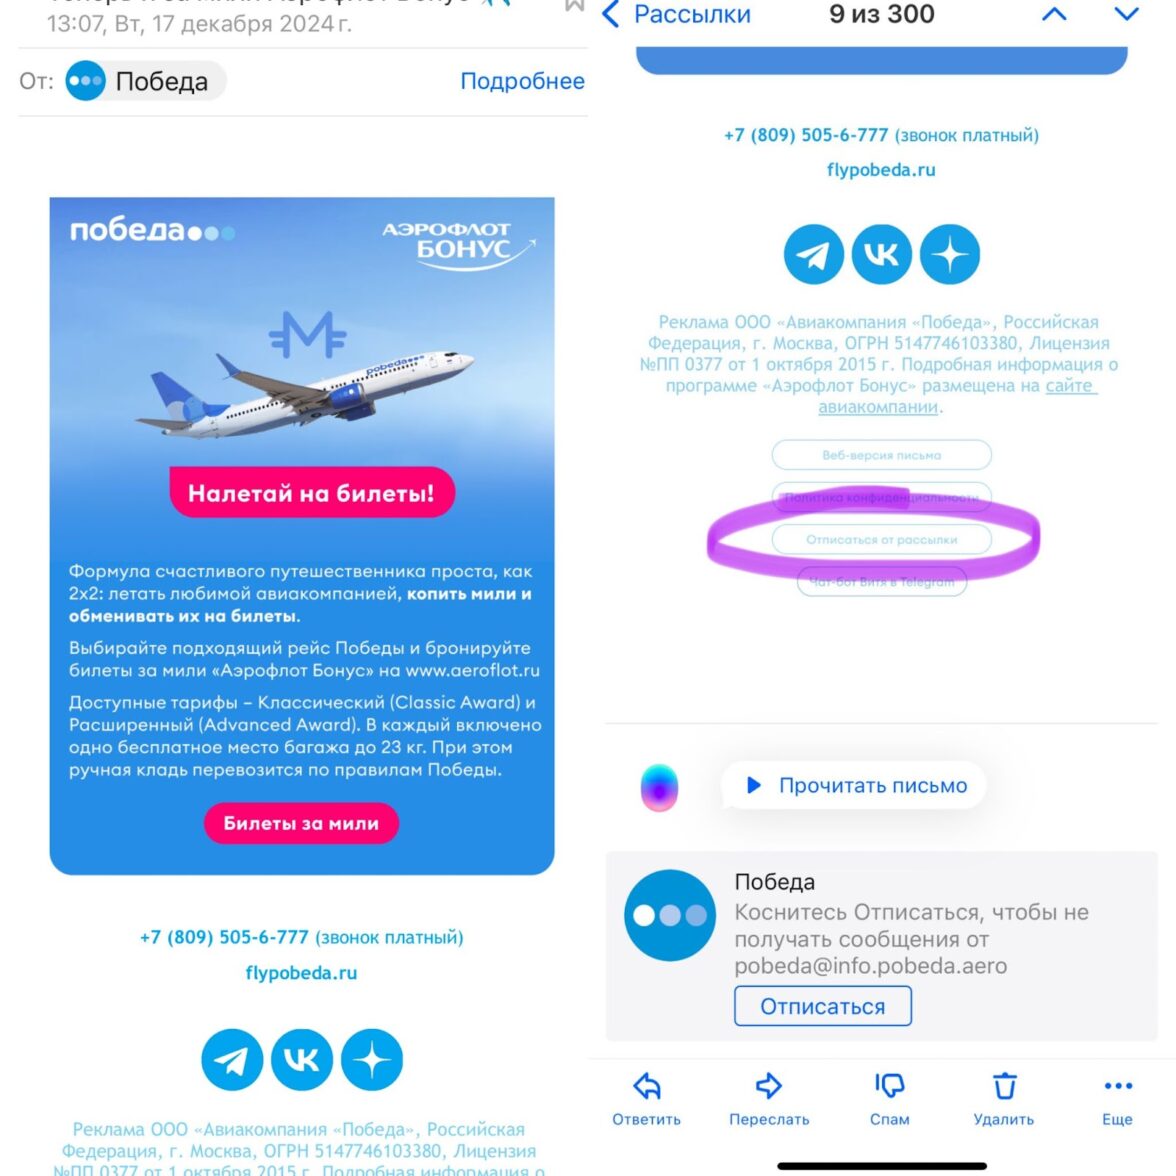Play Прочитать письмо audio reading

(855, 785)
